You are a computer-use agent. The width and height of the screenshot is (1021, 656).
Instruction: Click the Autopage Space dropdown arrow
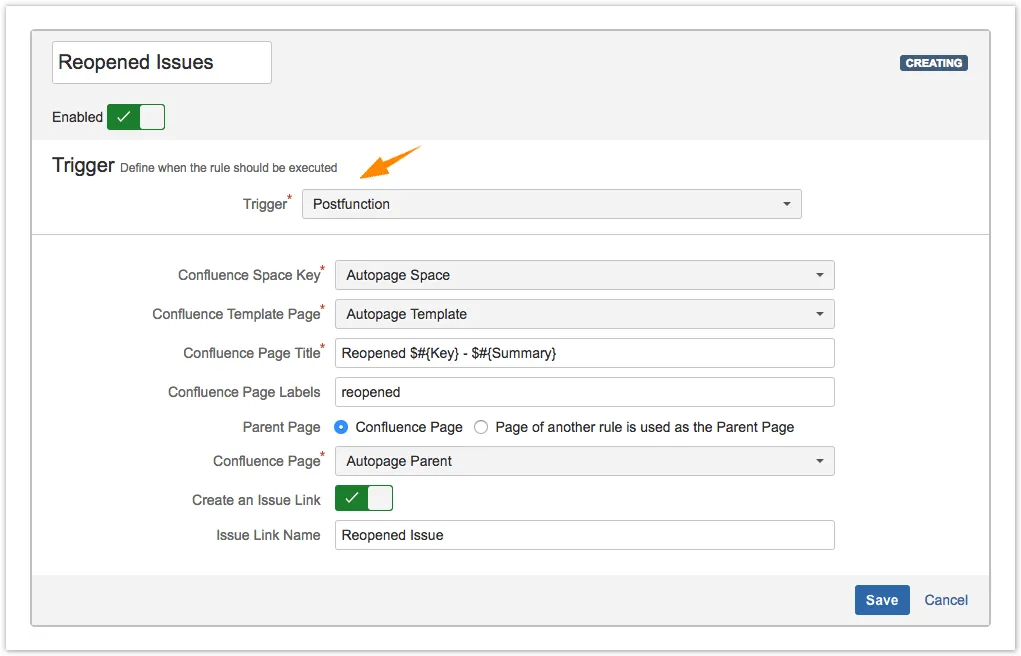point(819,275)
